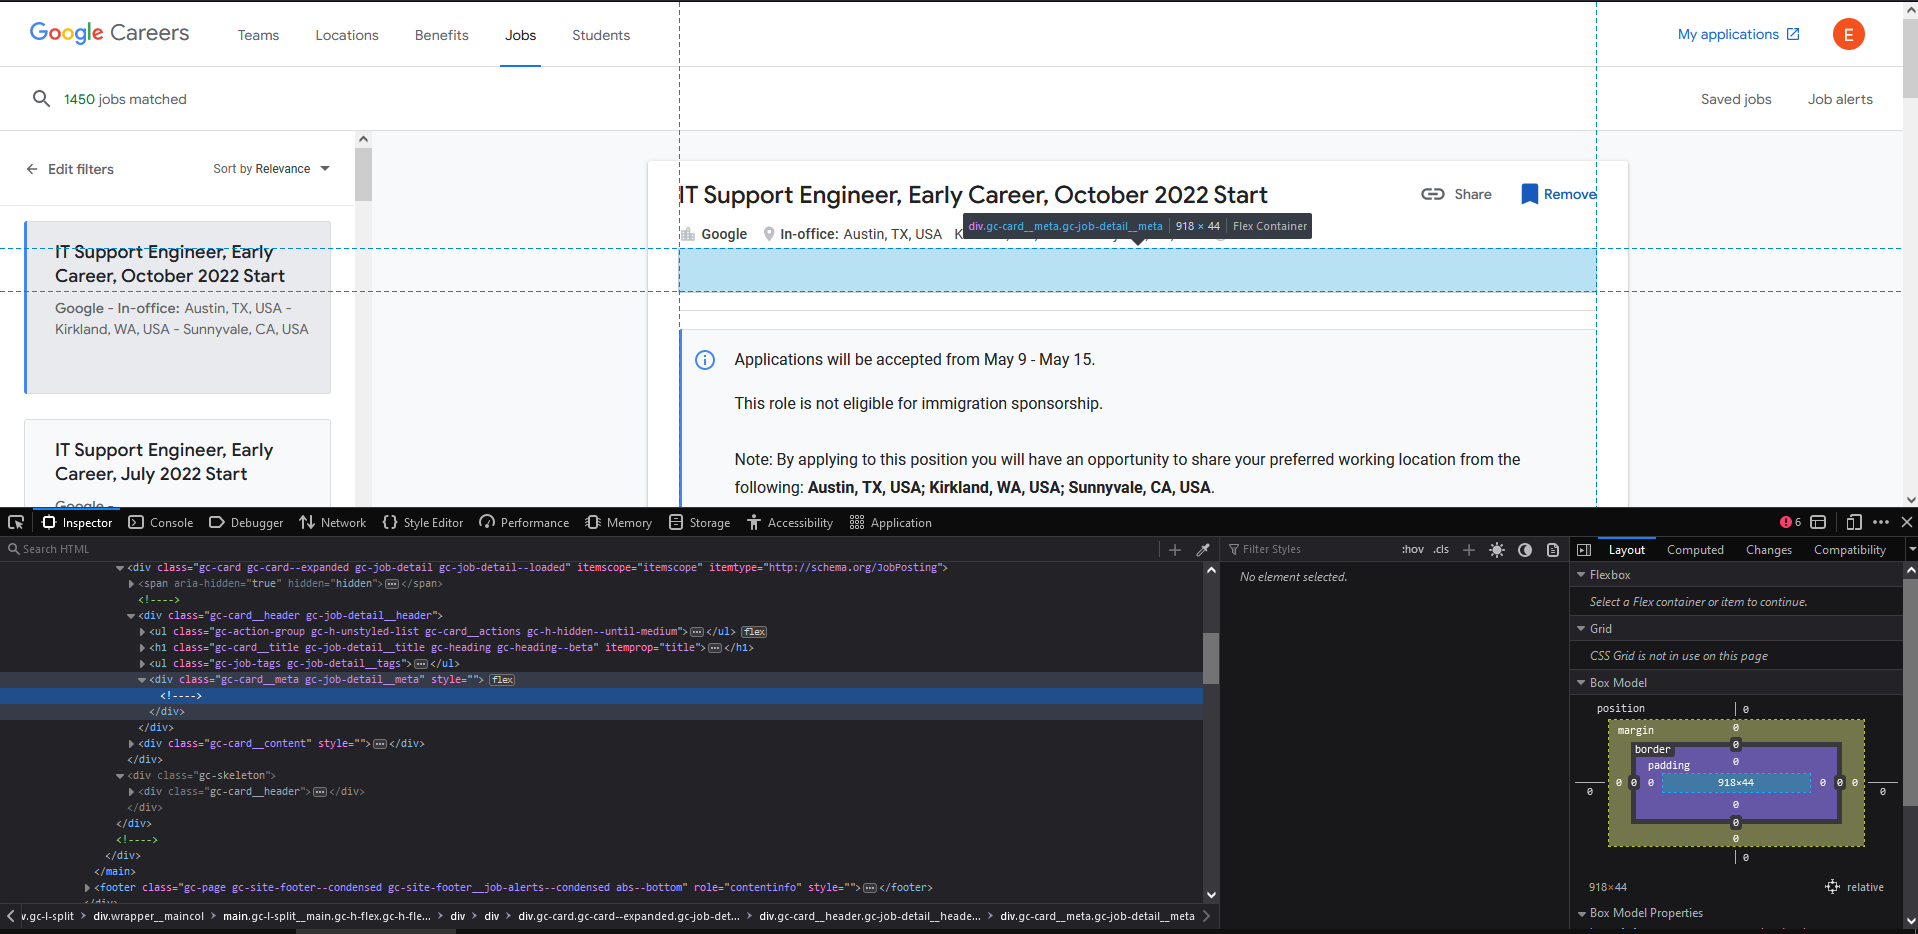Screen dimensions: 1918x934
Task: Toggle flex badge on gc-card__meta div
Action: click(502, 680)
